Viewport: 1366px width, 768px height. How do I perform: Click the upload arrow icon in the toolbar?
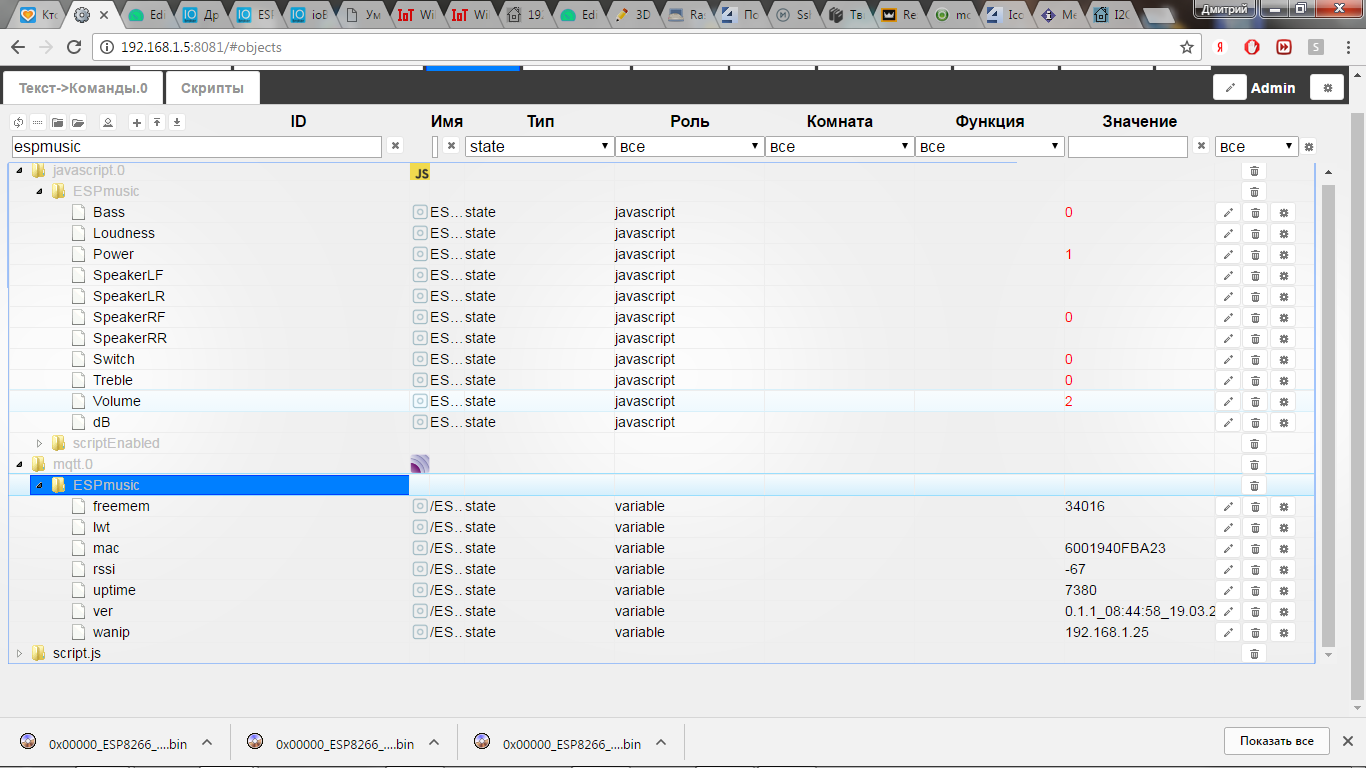pos(157,122)
